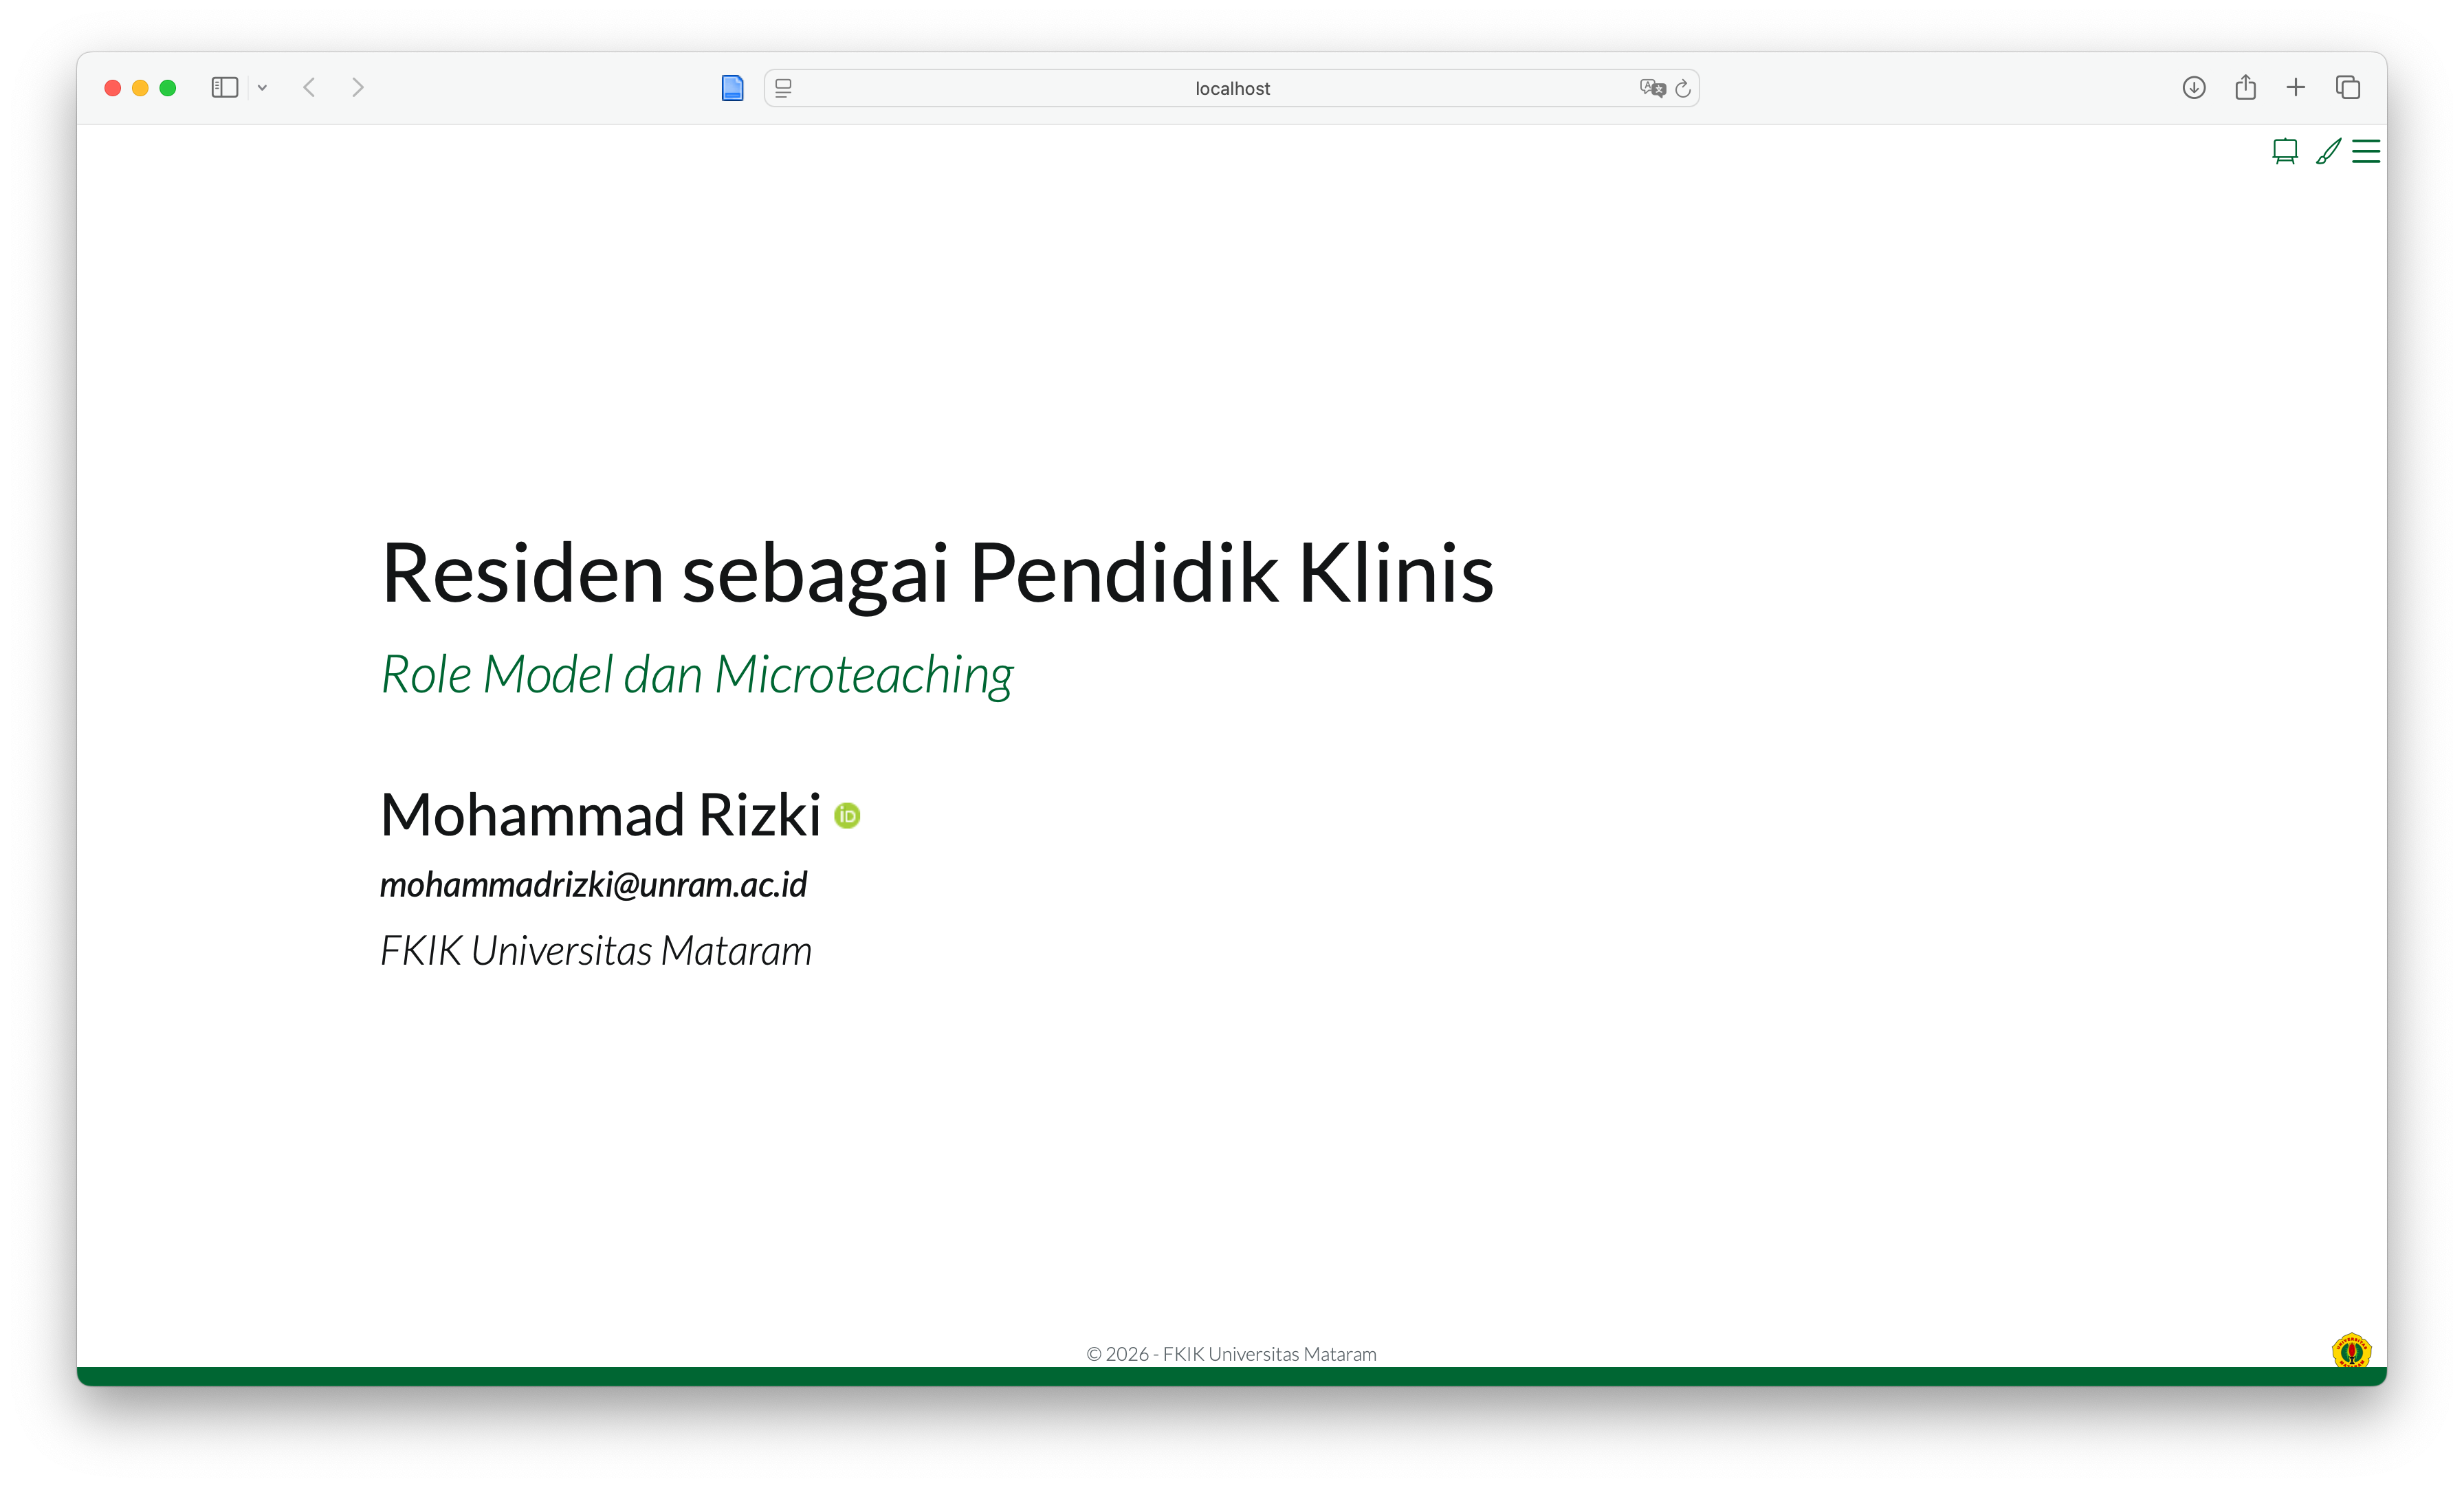
Task: Show tab overview
Action: (x=2348, y=88)
